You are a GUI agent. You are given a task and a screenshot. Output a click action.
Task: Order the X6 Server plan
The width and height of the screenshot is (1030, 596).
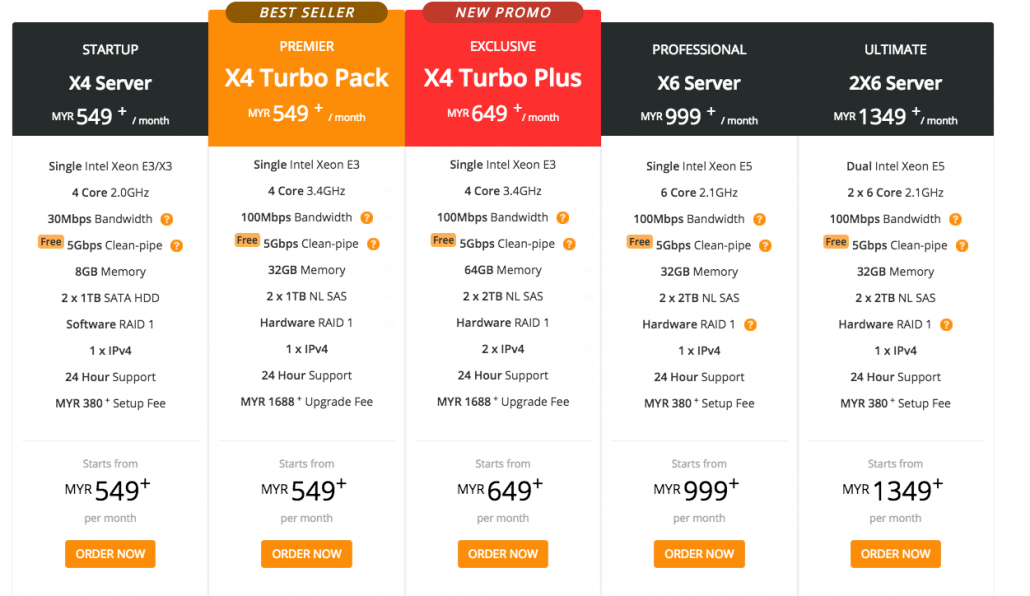[x=699, y=553]
